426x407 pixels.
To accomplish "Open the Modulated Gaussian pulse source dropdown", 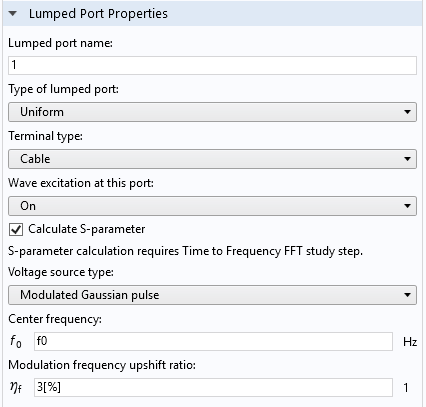I will [212, 295].
